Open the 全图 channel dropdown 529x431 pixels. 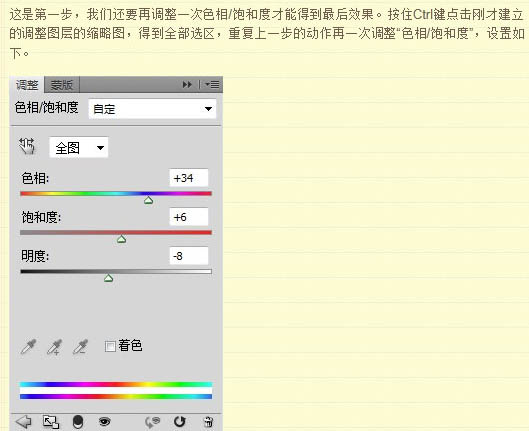(79, 147)
